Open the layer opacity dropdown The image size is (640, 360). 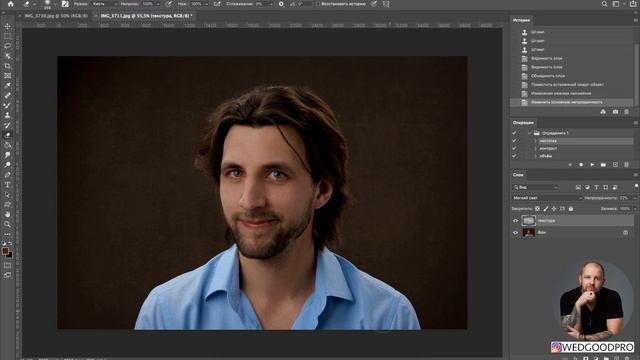click(635, 198)
